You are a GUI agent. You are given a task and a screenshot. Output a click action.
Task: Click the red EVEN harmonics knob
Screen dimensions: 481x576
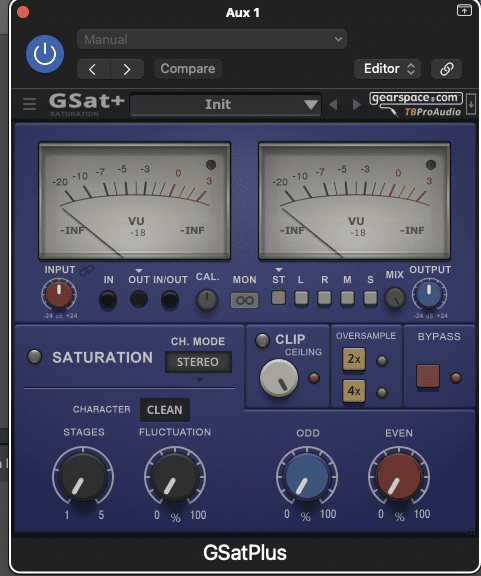[399, 477]
